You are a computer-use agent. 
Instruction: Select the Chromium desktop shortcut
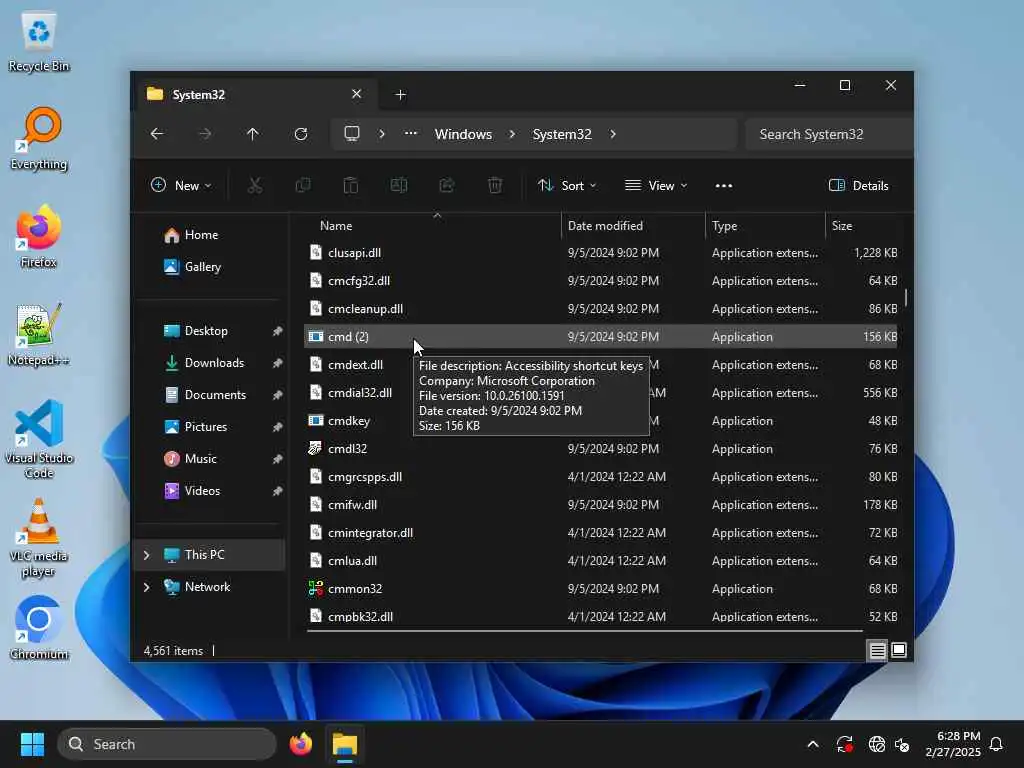coord(39,628)
